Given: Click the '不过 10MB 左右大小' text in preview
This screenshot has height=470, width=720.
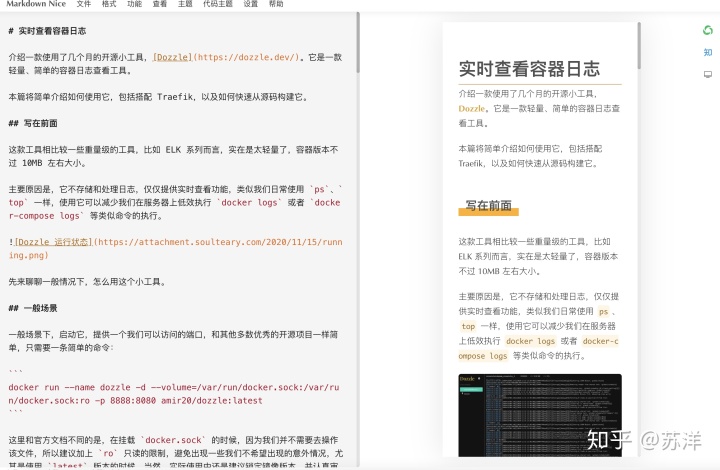Looking at the screenshot, I should pyautogui.click(x=499, y=271).
